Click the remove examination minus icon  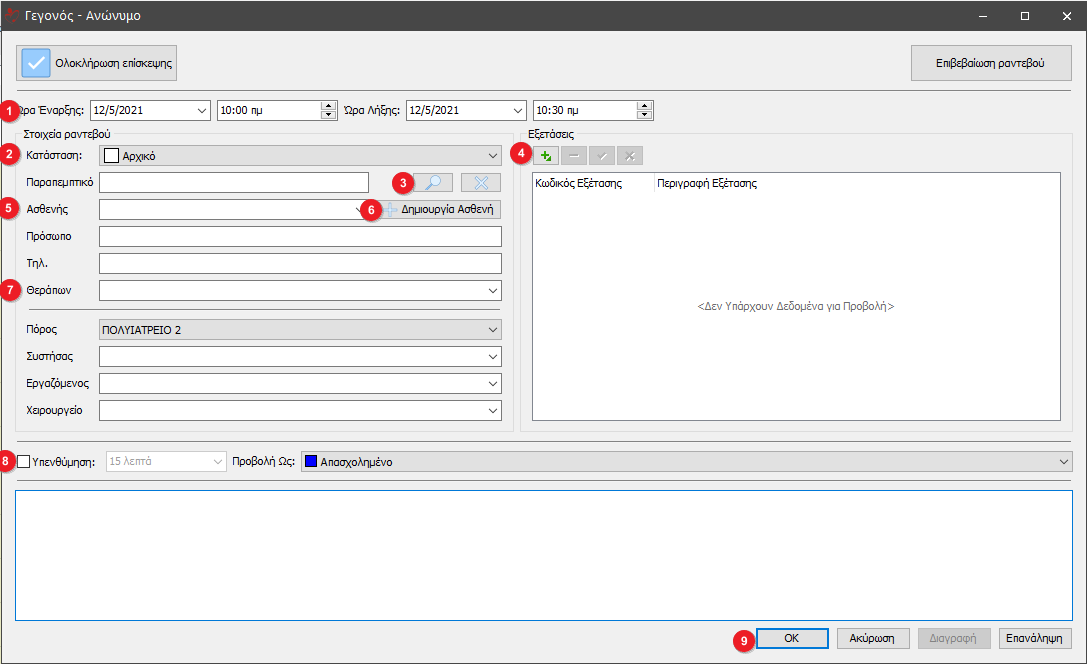coord(574,156)
